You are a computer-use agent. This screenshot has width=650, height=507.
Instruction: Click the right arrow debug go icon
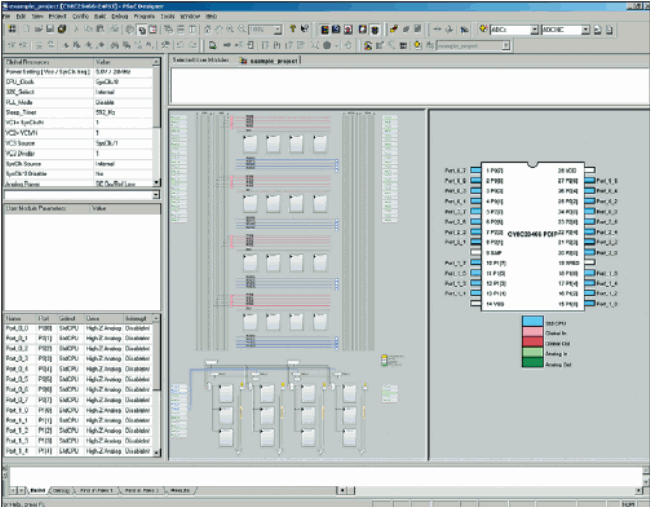pyautogui.click(x=227, y=45)
